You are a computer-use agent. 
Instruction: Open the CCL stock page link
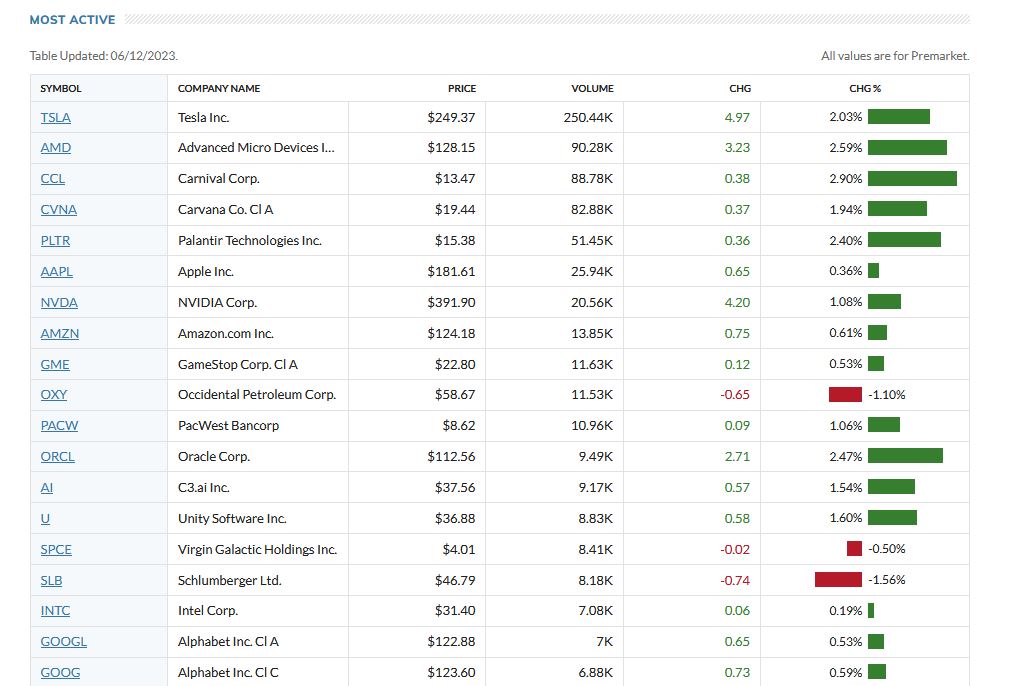(x=52, y=179)
